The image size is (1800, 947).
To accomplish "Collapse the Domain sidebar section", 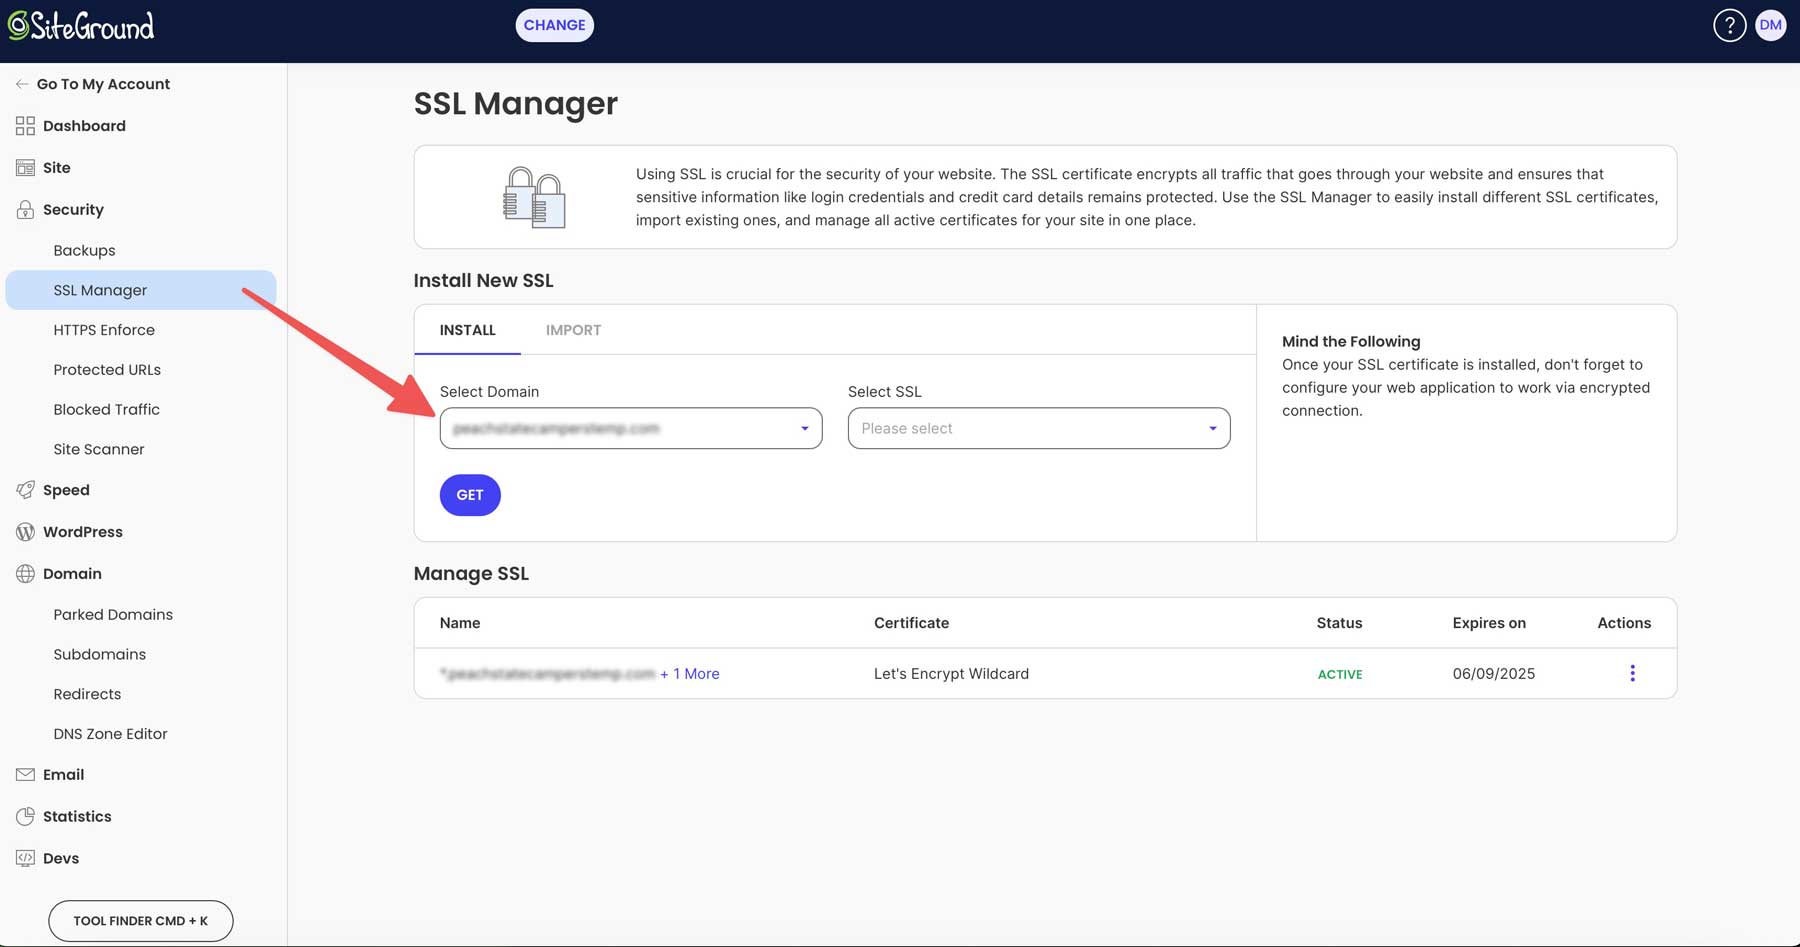I will (x=72, y=574).
